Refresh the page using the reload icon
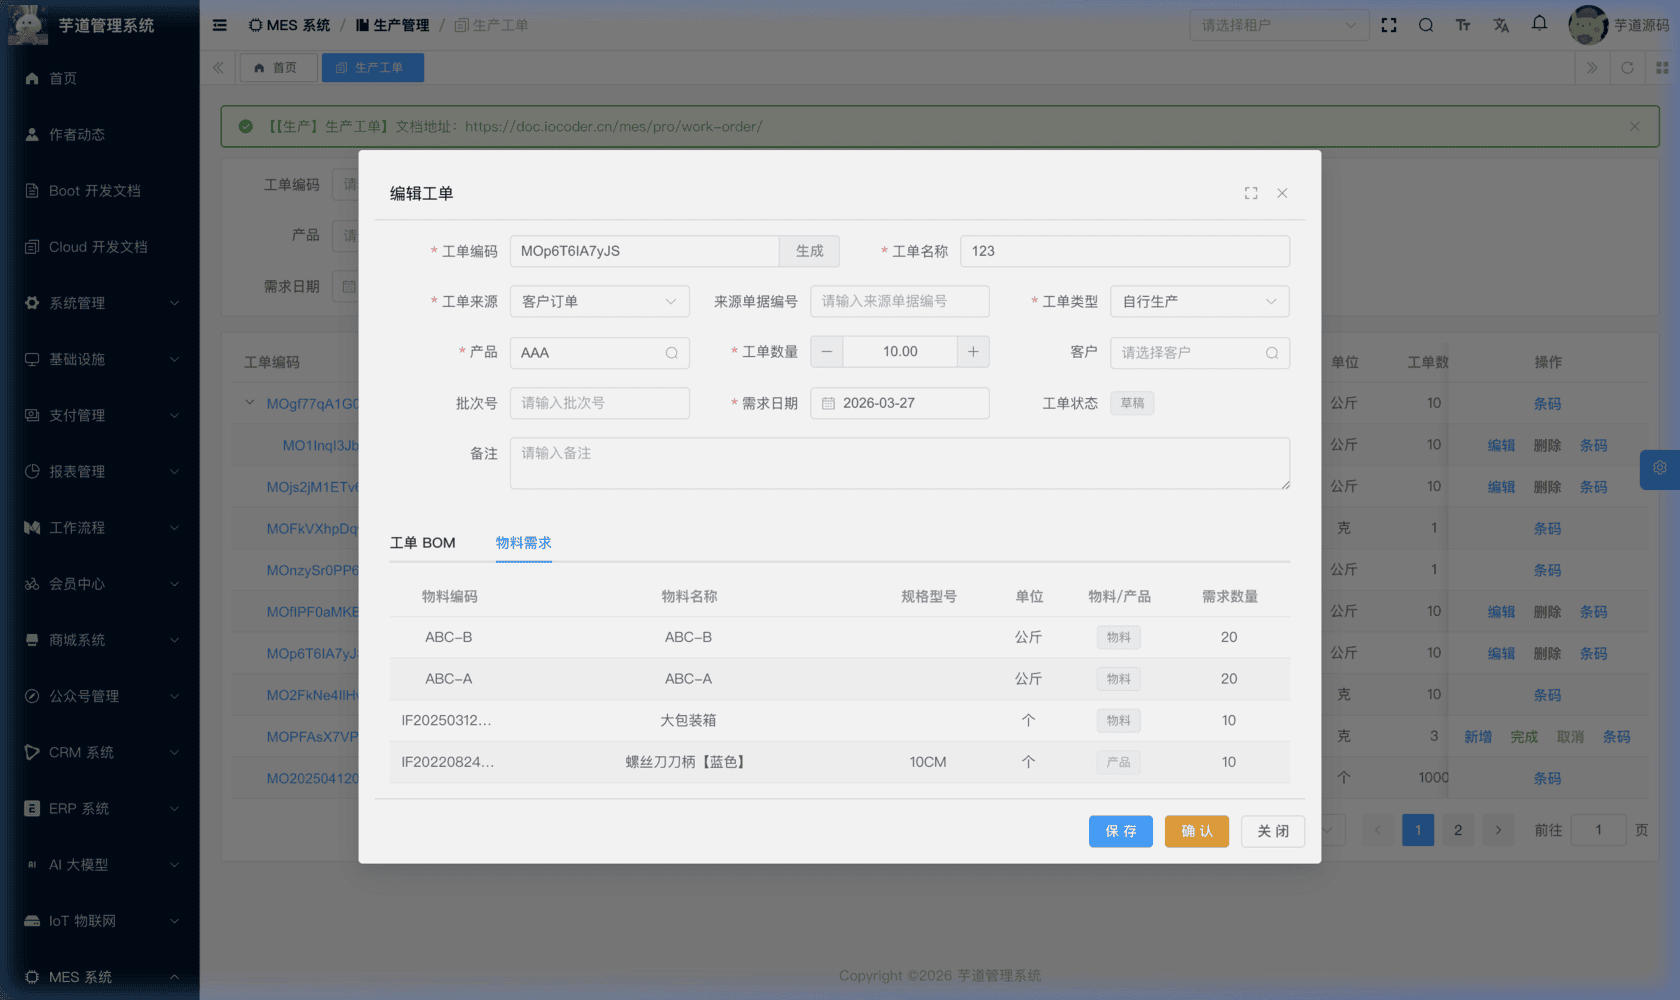Image resolution: width=1680 pixels, height=1000 pixels. click(1628, 67)
